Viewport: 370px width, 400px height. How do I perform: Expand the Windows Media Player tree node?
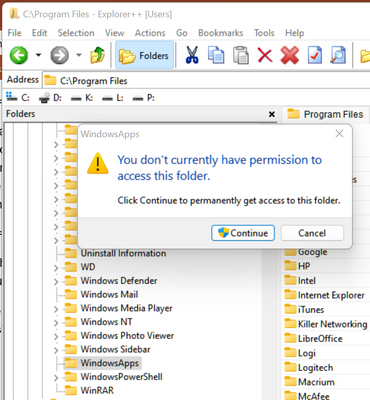(x=56, y=309)
